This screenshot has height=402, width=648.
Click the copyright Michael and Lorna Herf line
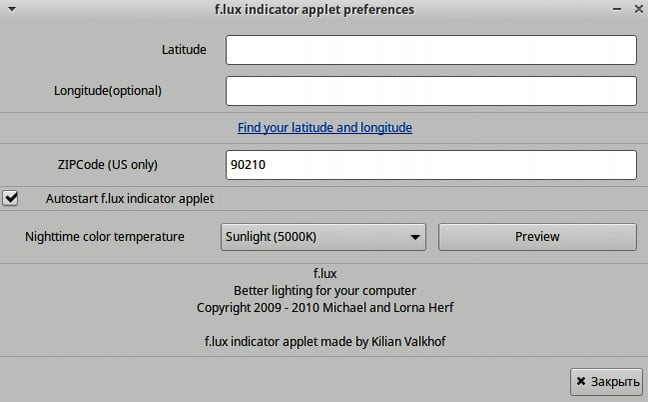[325, 307]
